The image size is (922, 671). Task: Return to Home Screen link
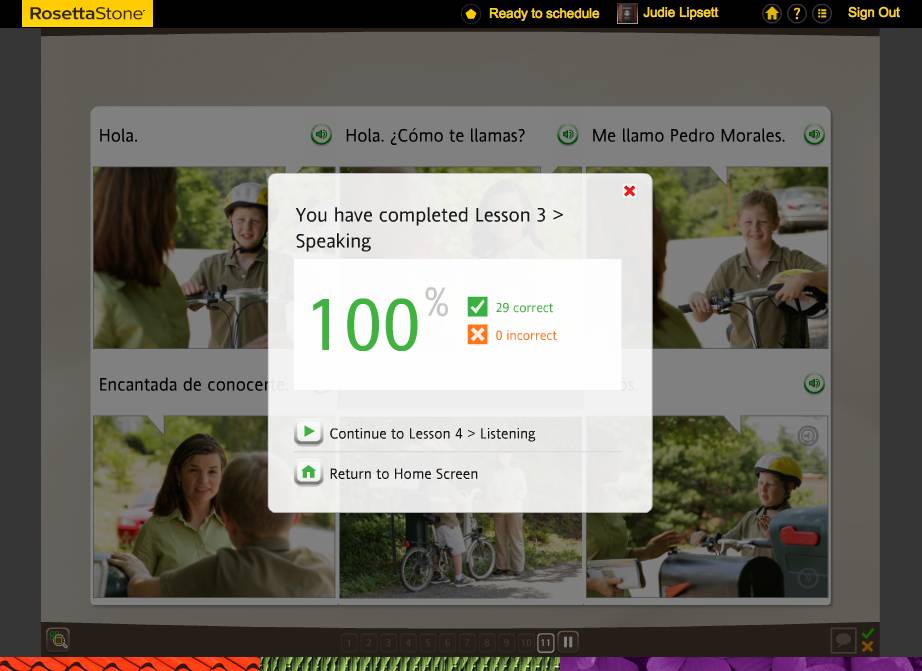point(403,473)
